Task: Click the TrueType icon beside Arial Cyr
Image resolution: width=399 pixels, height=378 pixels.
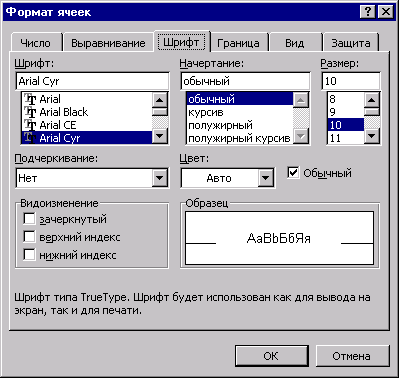Action: point(31,138)
